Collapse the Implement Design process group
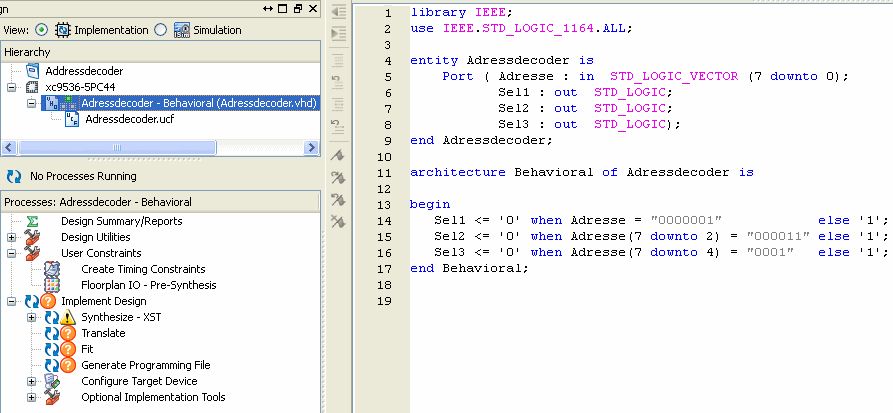Viewport: 893px width, 413px height. click(12, 301)
